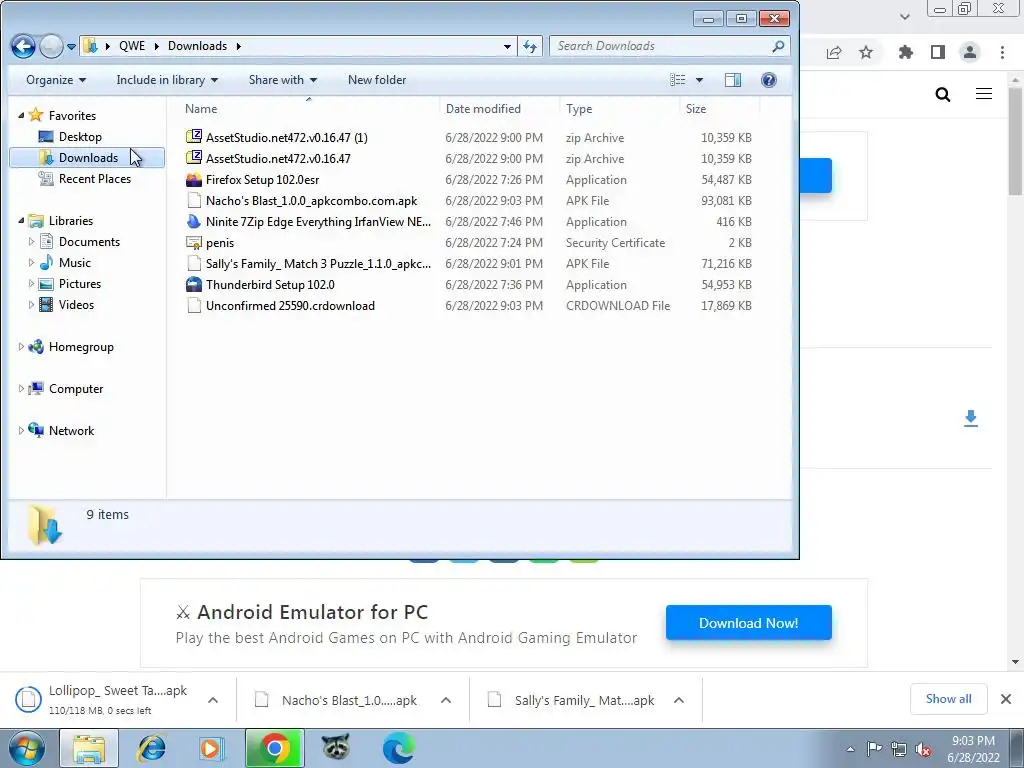The image size is (1024, 768).
Task: Open Windows Start menu
Action: click(x=26, y=749)
